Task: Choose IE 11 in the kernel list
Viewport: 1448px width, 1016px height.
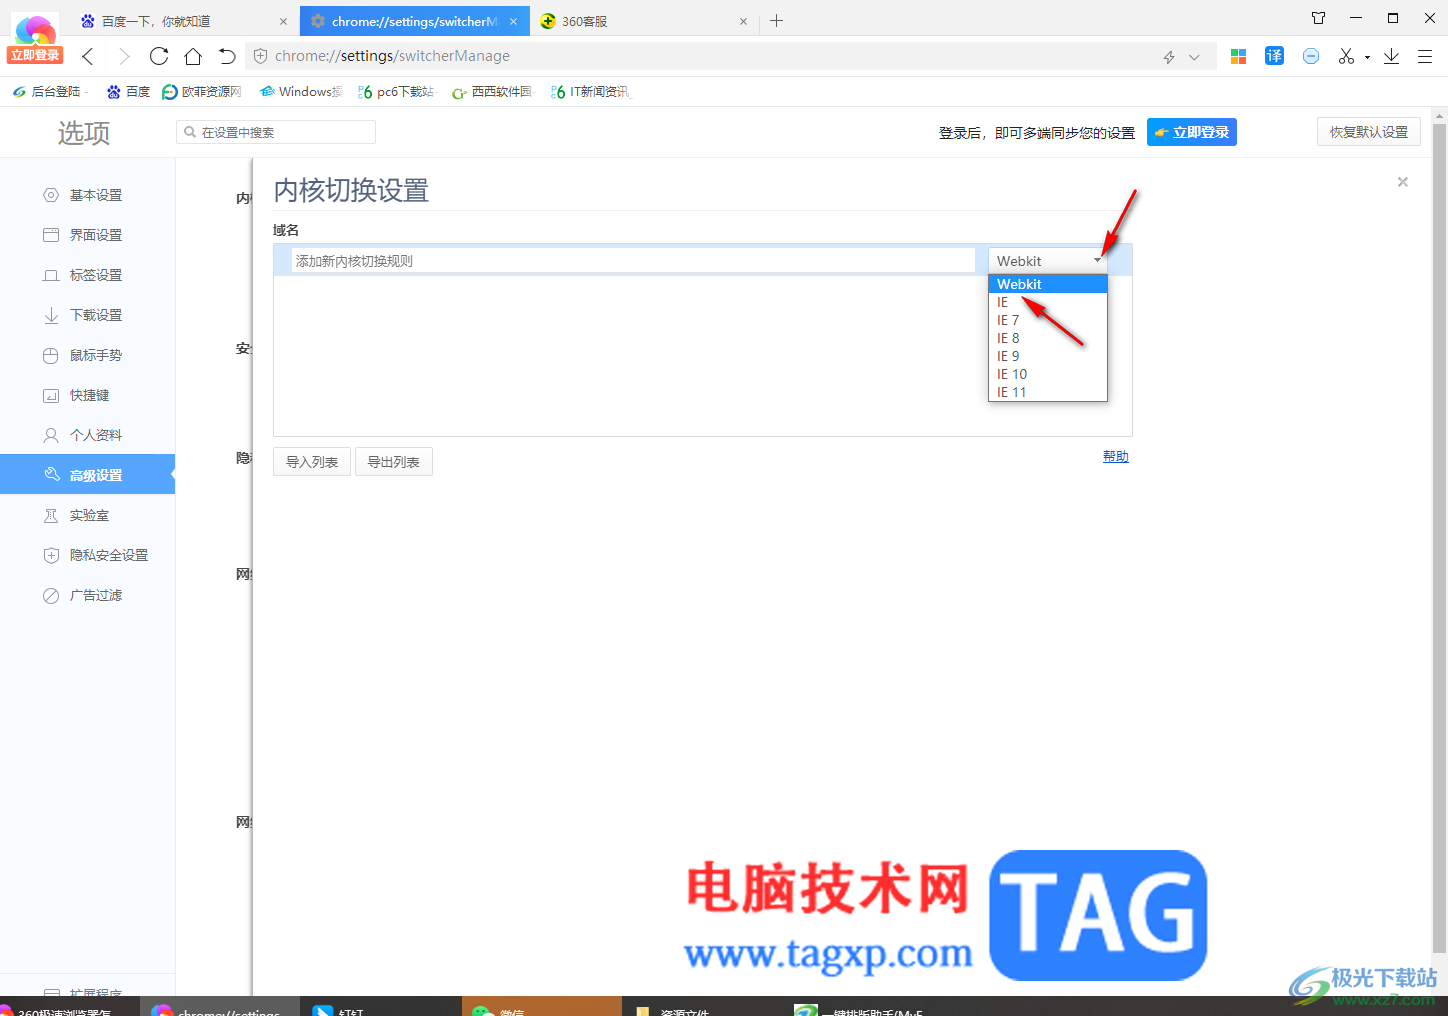Action: (1048, 392)
